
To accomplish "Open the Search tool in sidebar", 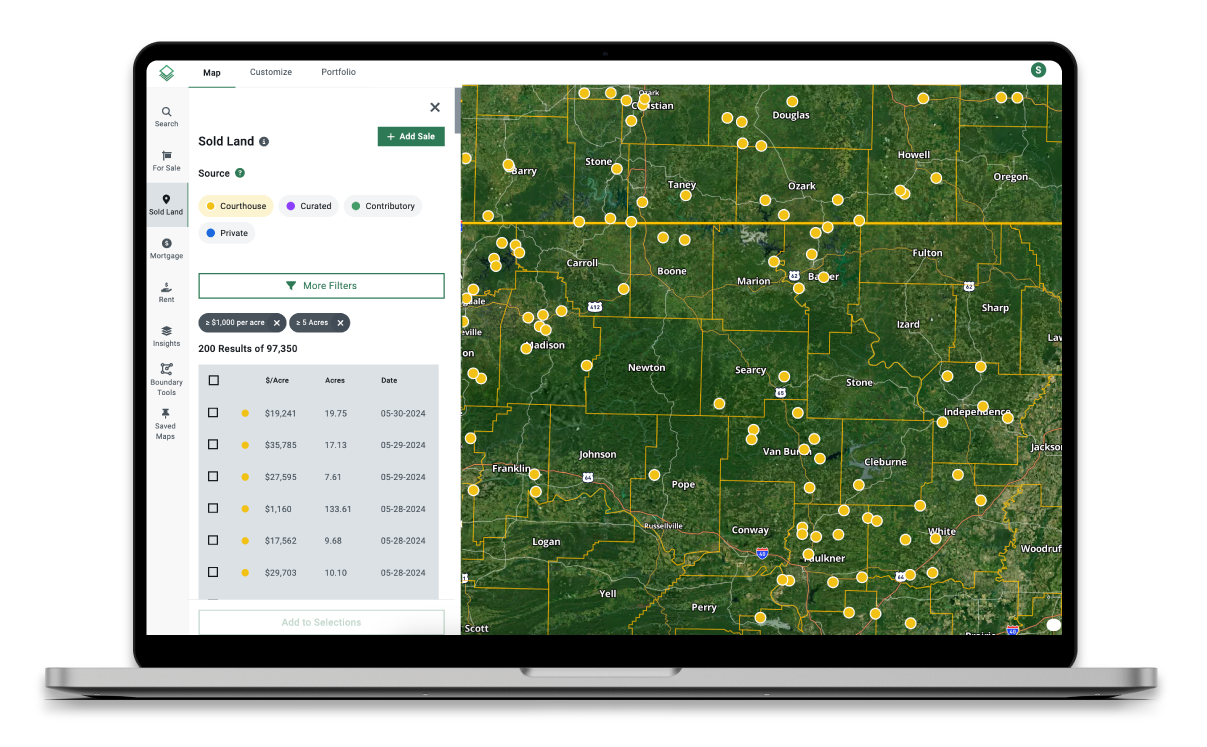I will pyautogui.click(x=166, y=117).
